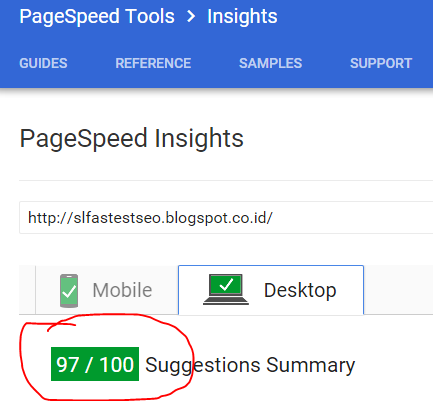The width and height of the screenshot is (433, 401).
Task: Click the breadcrumb chevron separator
Action: 191,16
